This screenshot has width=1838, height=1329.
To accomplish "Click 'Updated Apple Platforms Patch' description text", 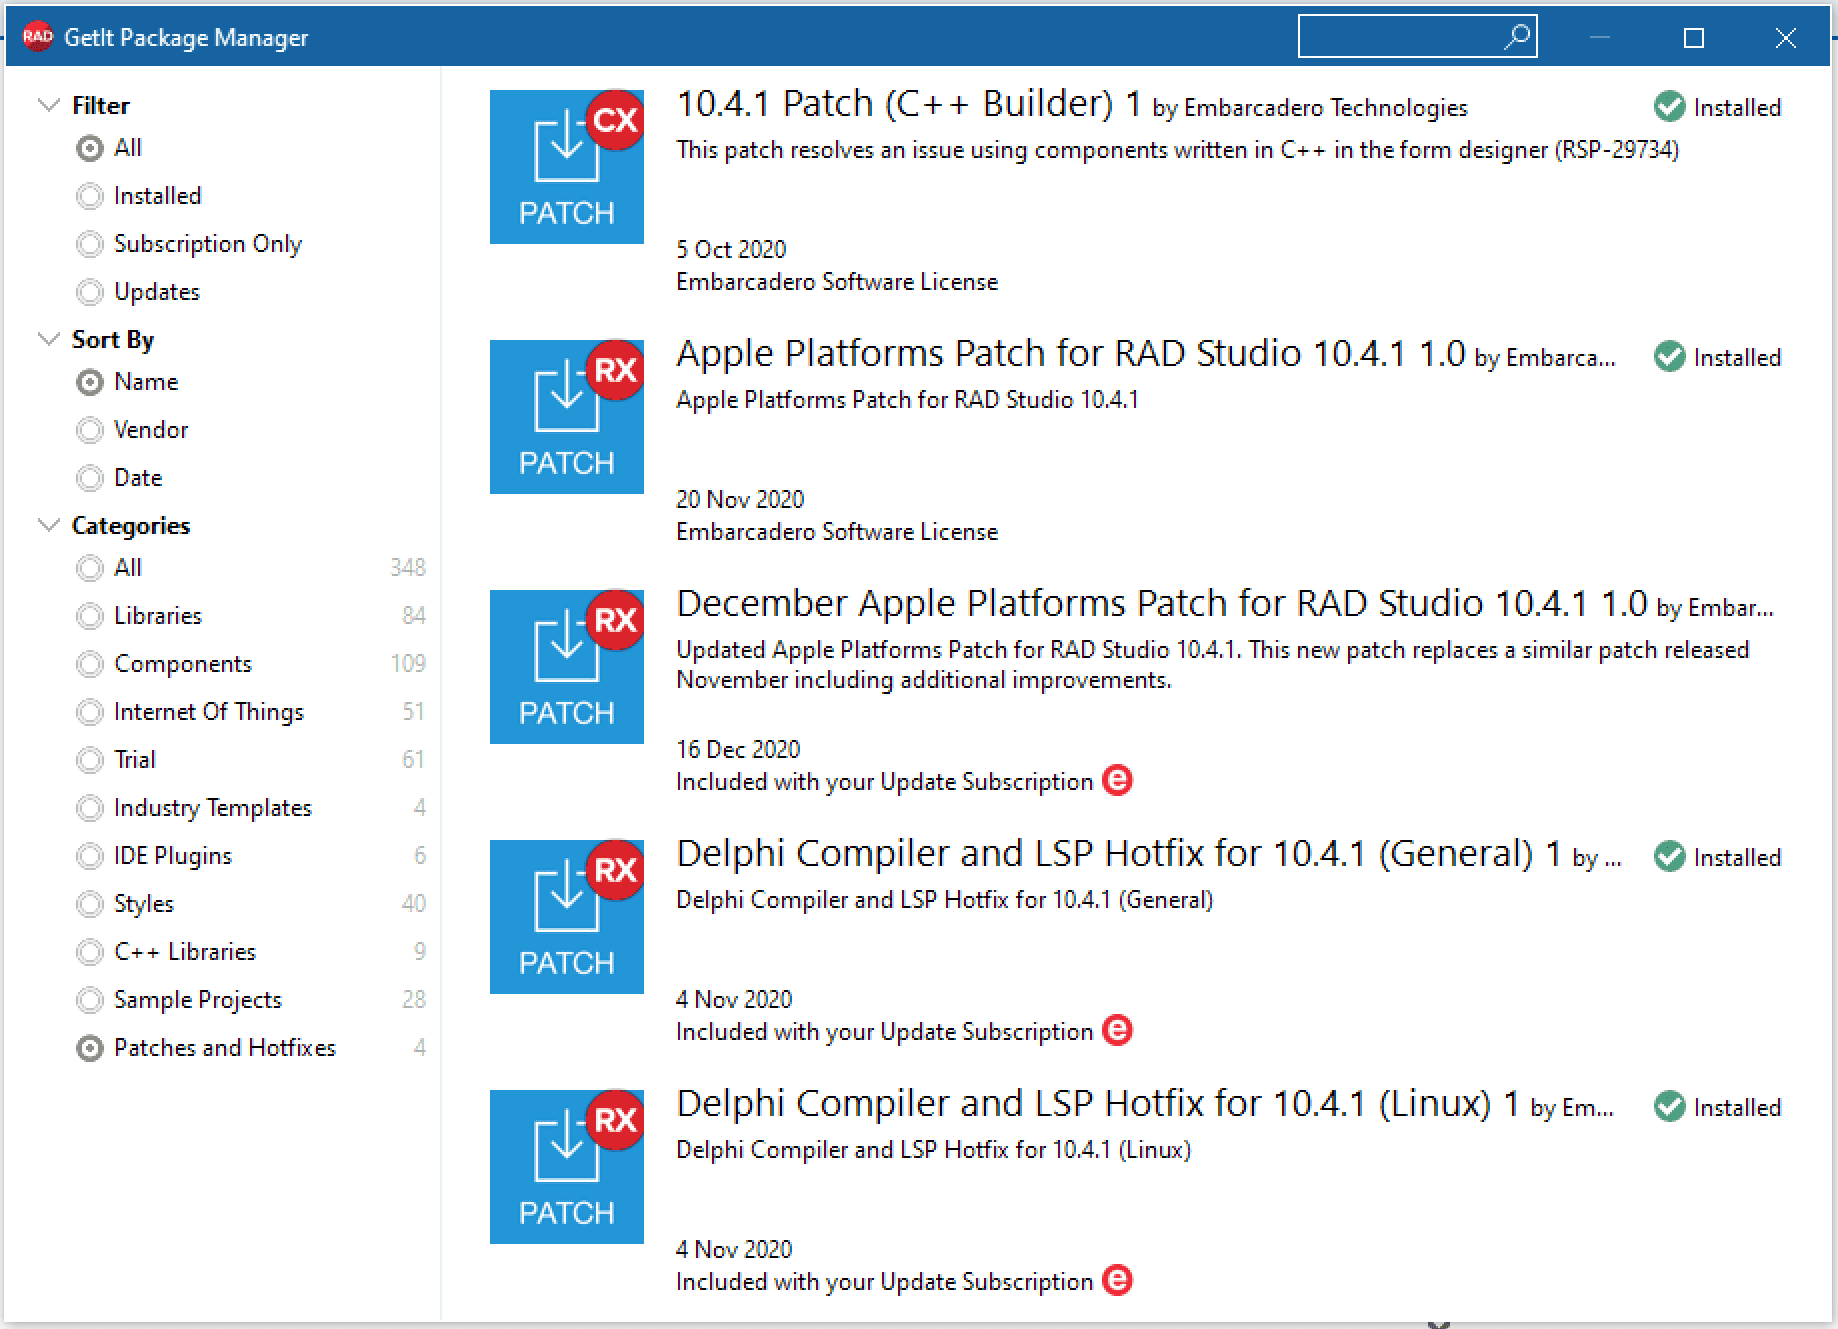I will (x=1212, y=665).
